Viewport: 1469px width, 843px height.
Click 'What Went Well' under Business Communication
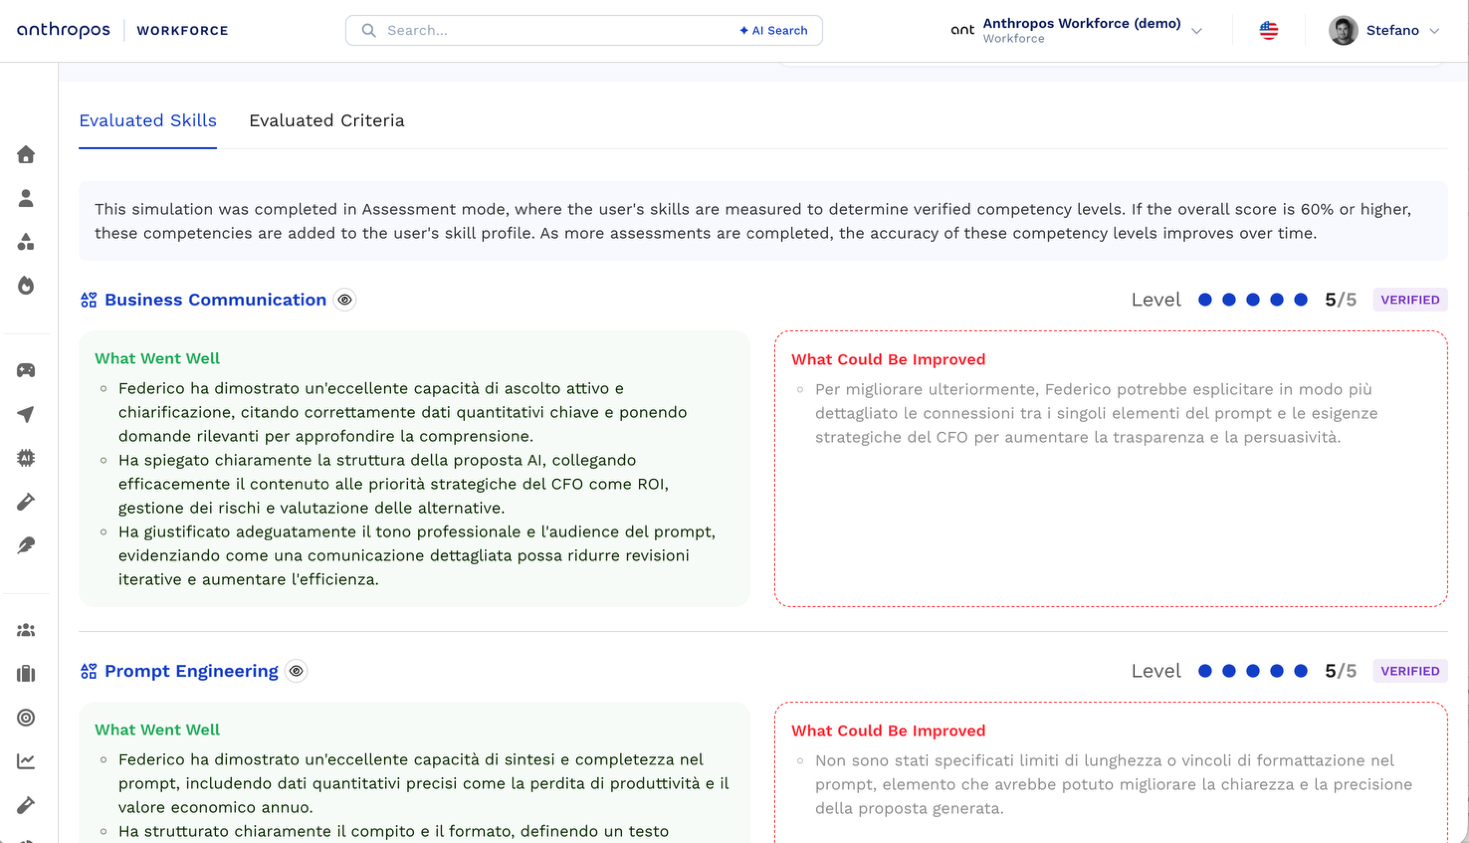coord(157,358)
